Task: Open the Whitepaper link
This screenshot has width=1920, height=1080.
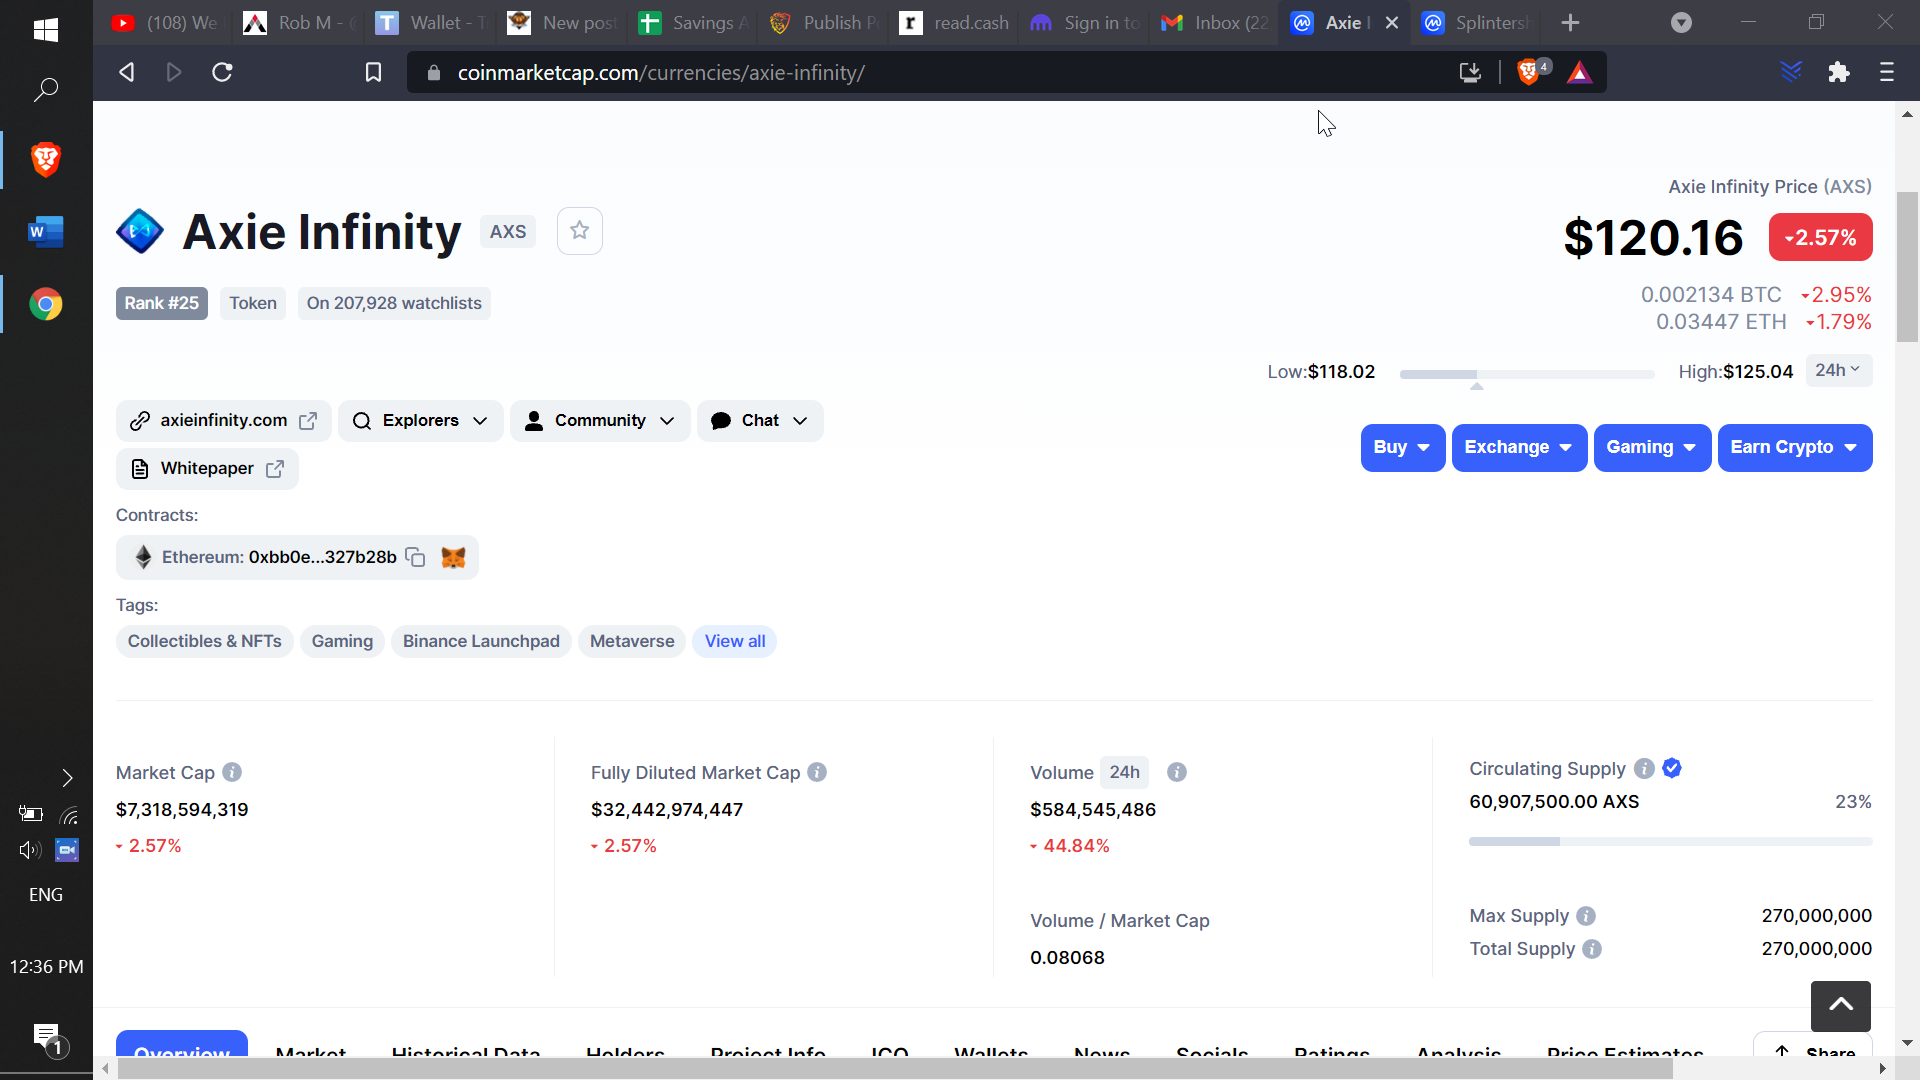Action: [x=207, y=469]
